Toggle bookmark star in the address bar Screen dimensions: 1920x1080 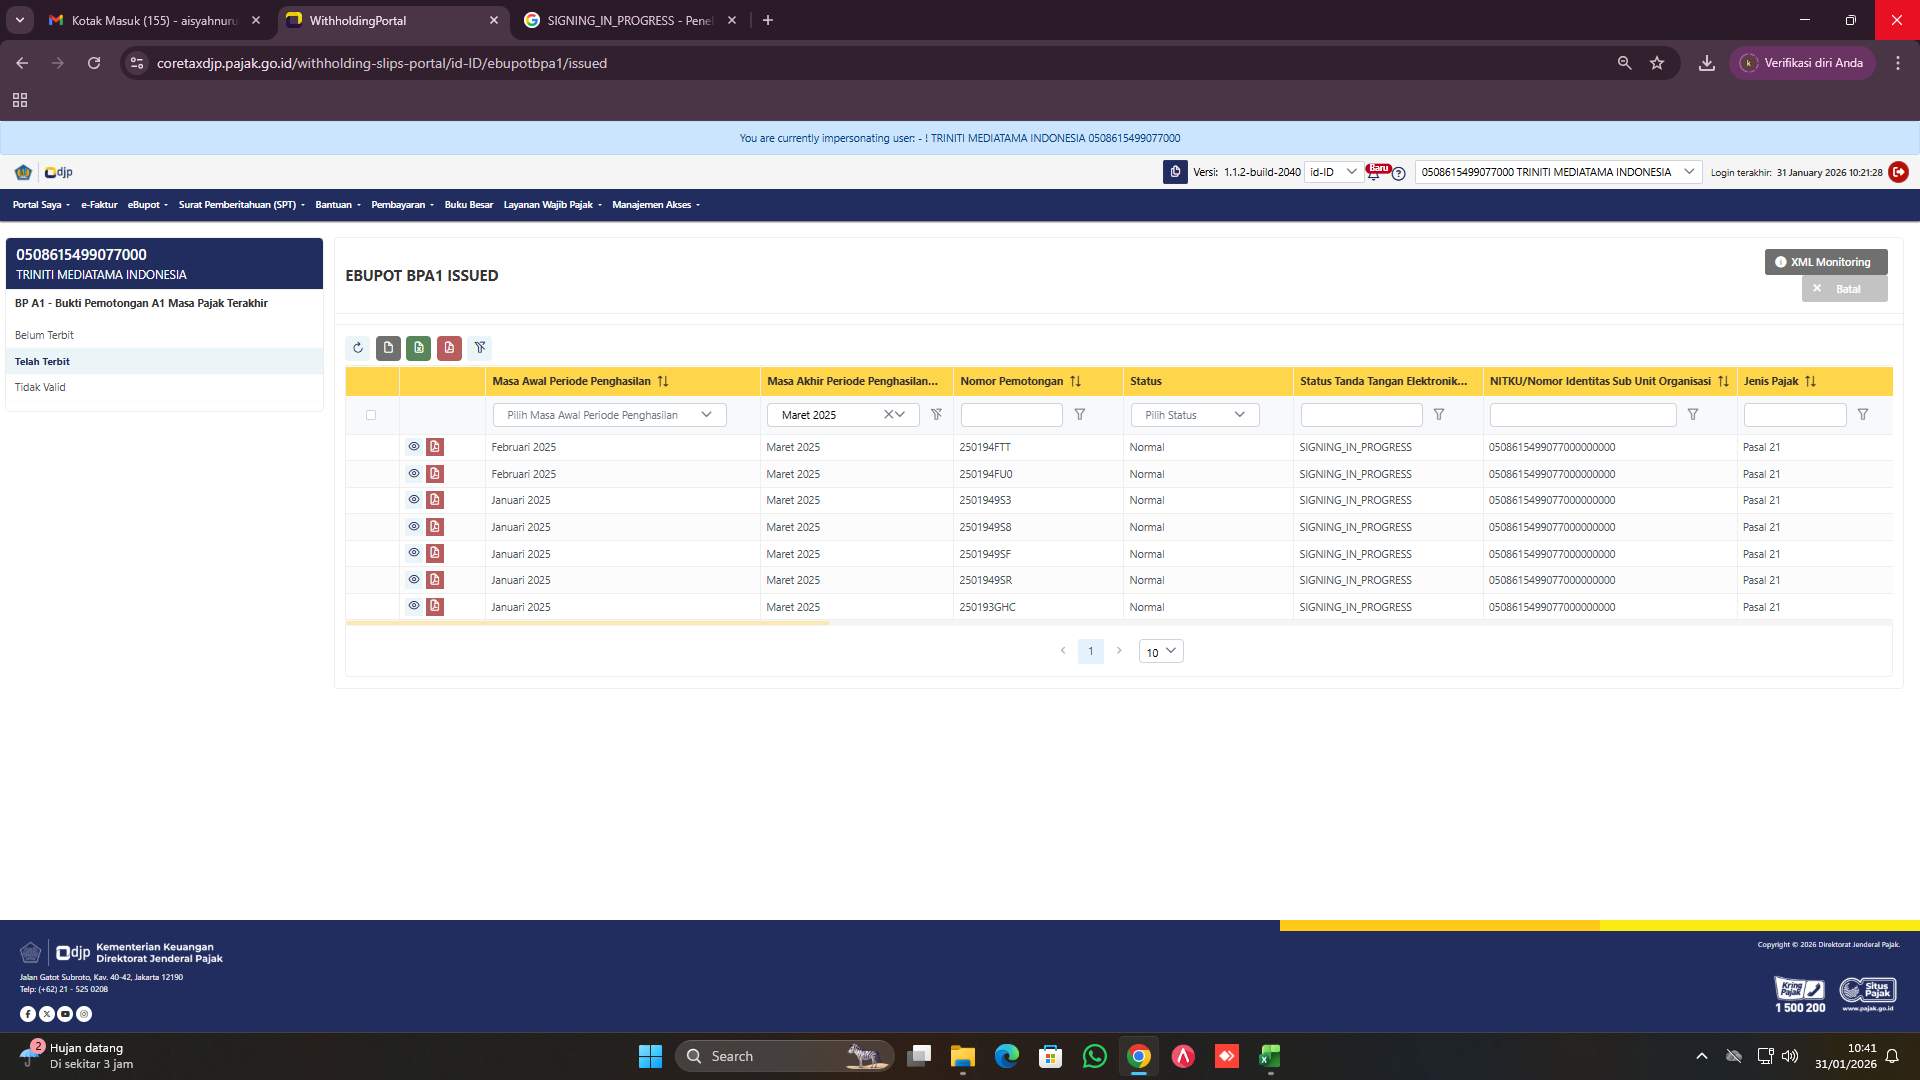point(1657,62)
